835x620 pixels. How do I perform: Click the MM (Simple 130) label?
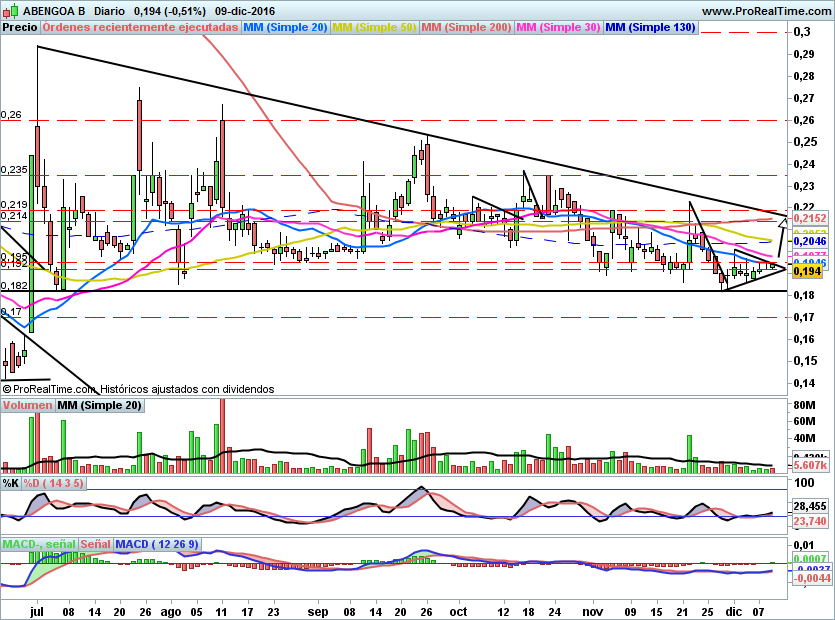click(x=650, y=27)
